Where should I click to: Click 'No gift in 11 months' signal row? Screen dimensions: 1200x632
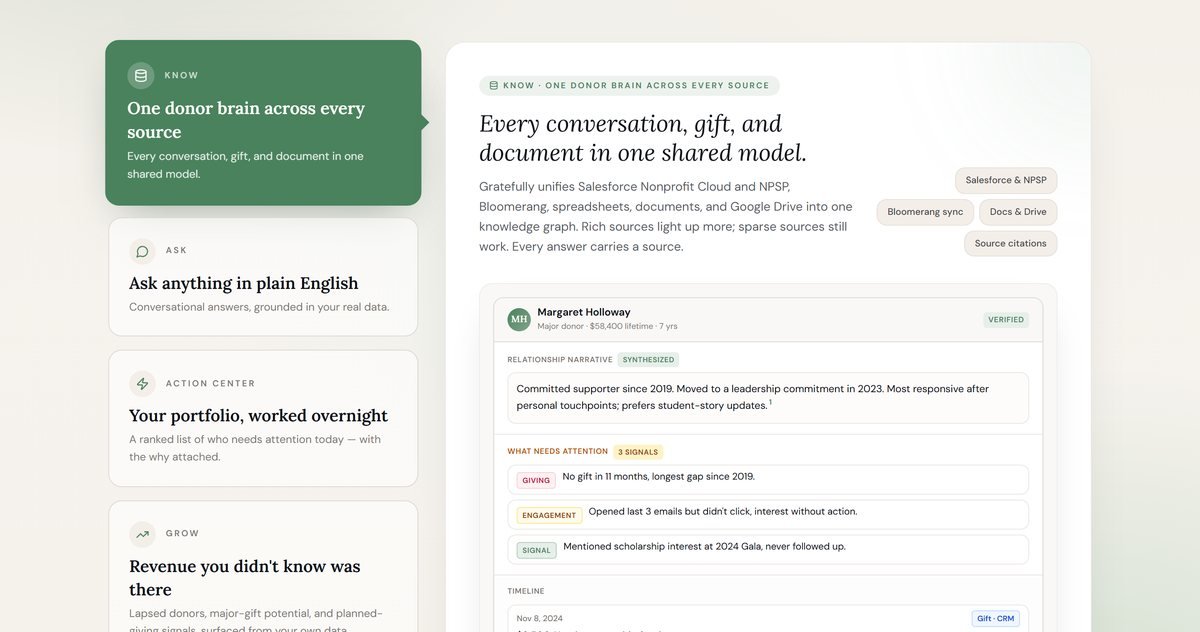coord(767,479)
